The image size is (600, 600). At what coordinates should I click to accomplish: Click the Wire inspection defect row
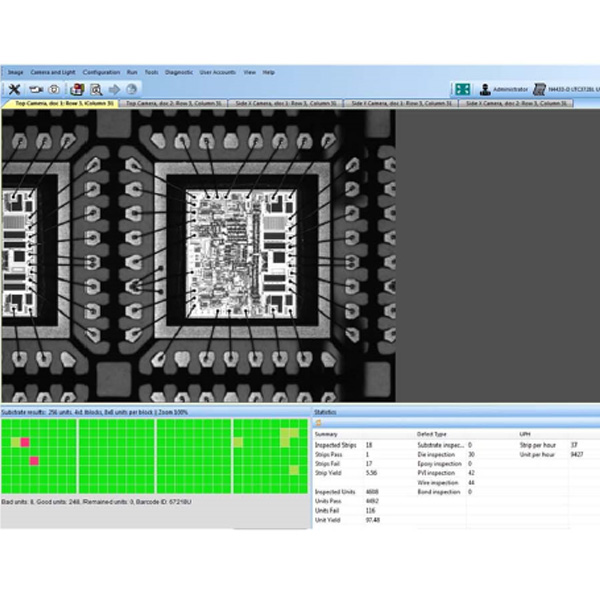[446, 483]
